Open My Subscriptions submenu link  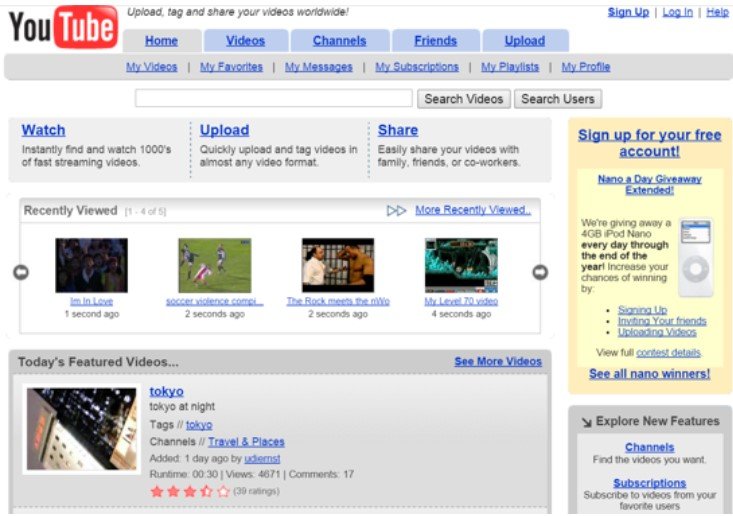point(417,67)
